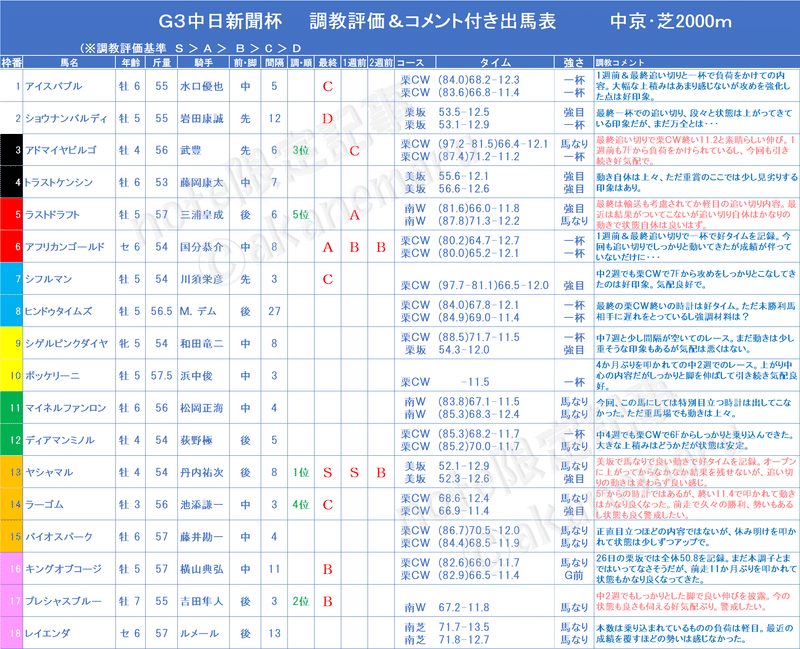Screen dimensions: 800x649
Task: Click the yellow frame number 10 cell
Action: pyautogui.click(x=12, y=375)
